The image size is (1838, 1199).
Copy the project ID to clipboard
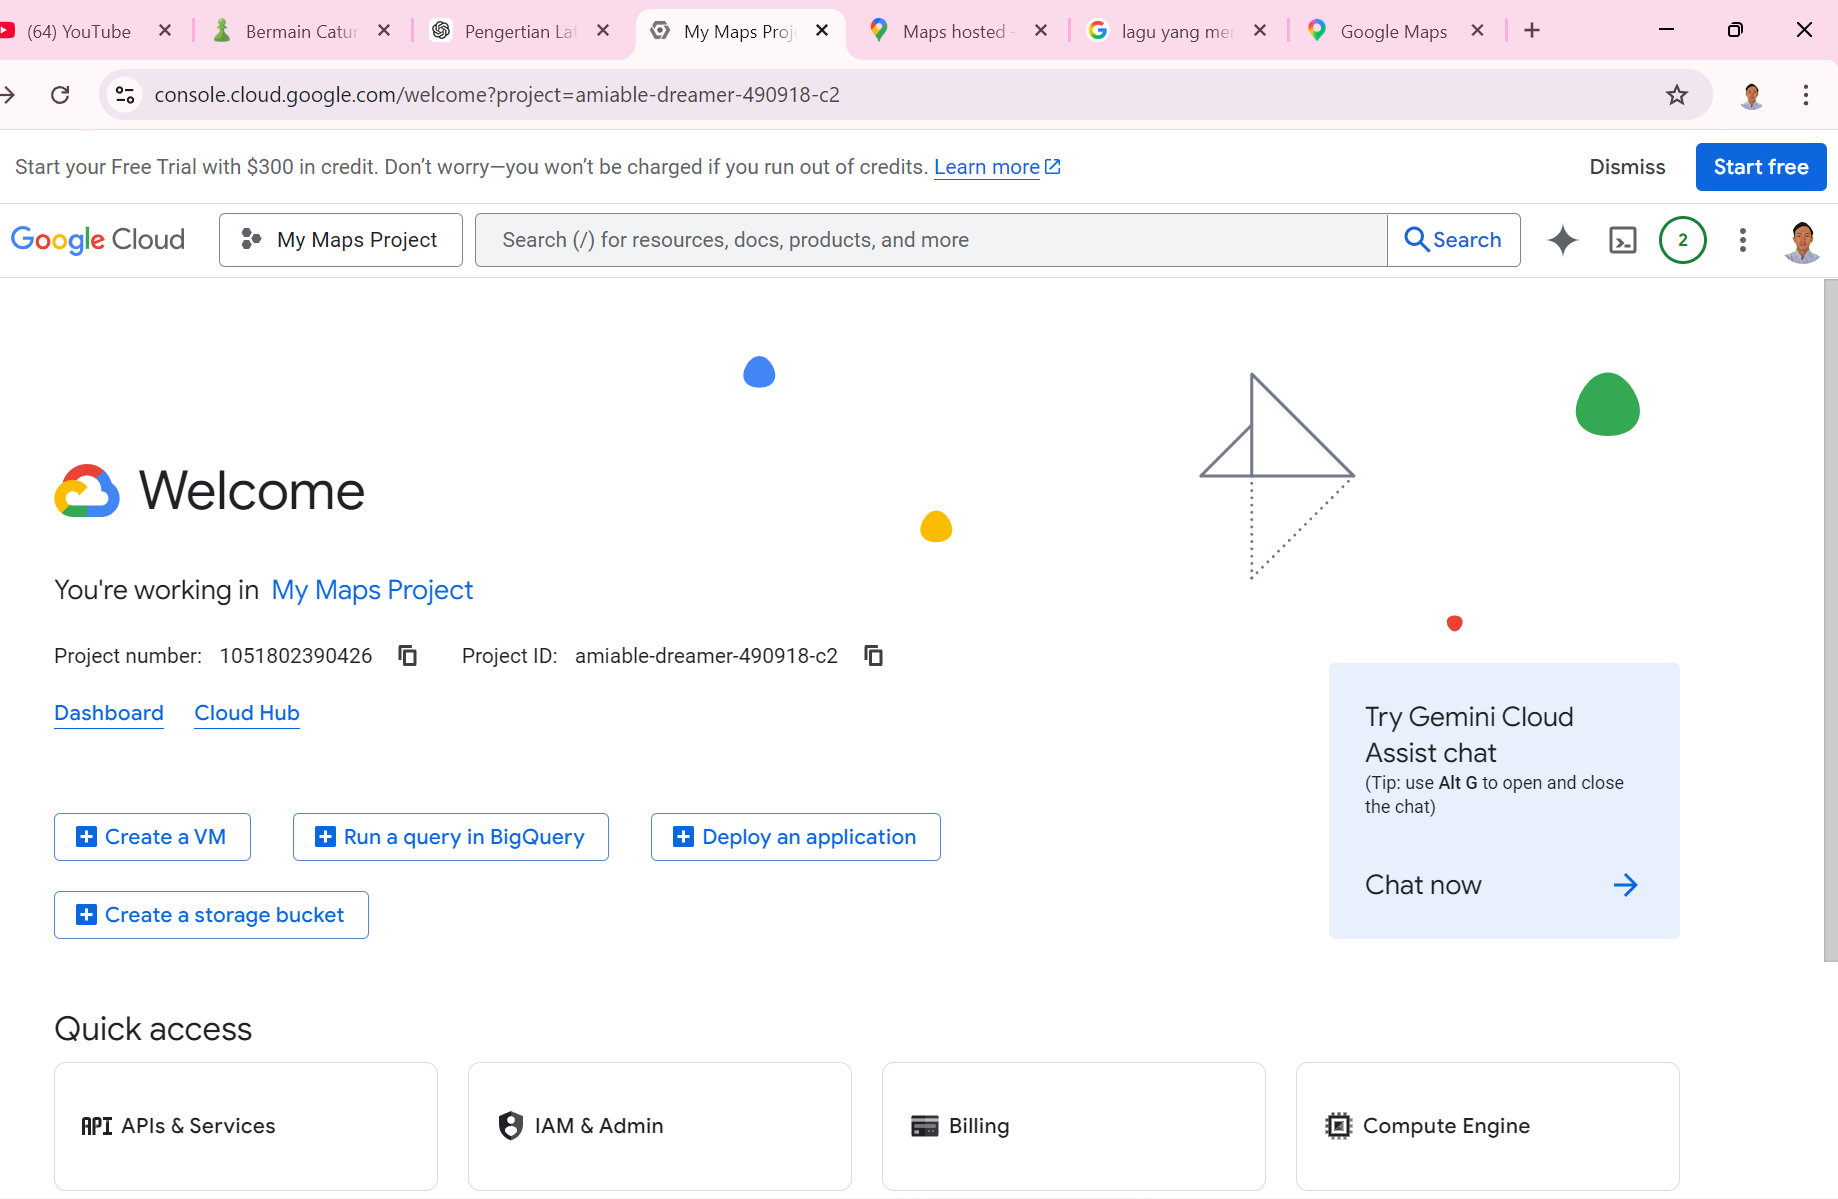873,656
